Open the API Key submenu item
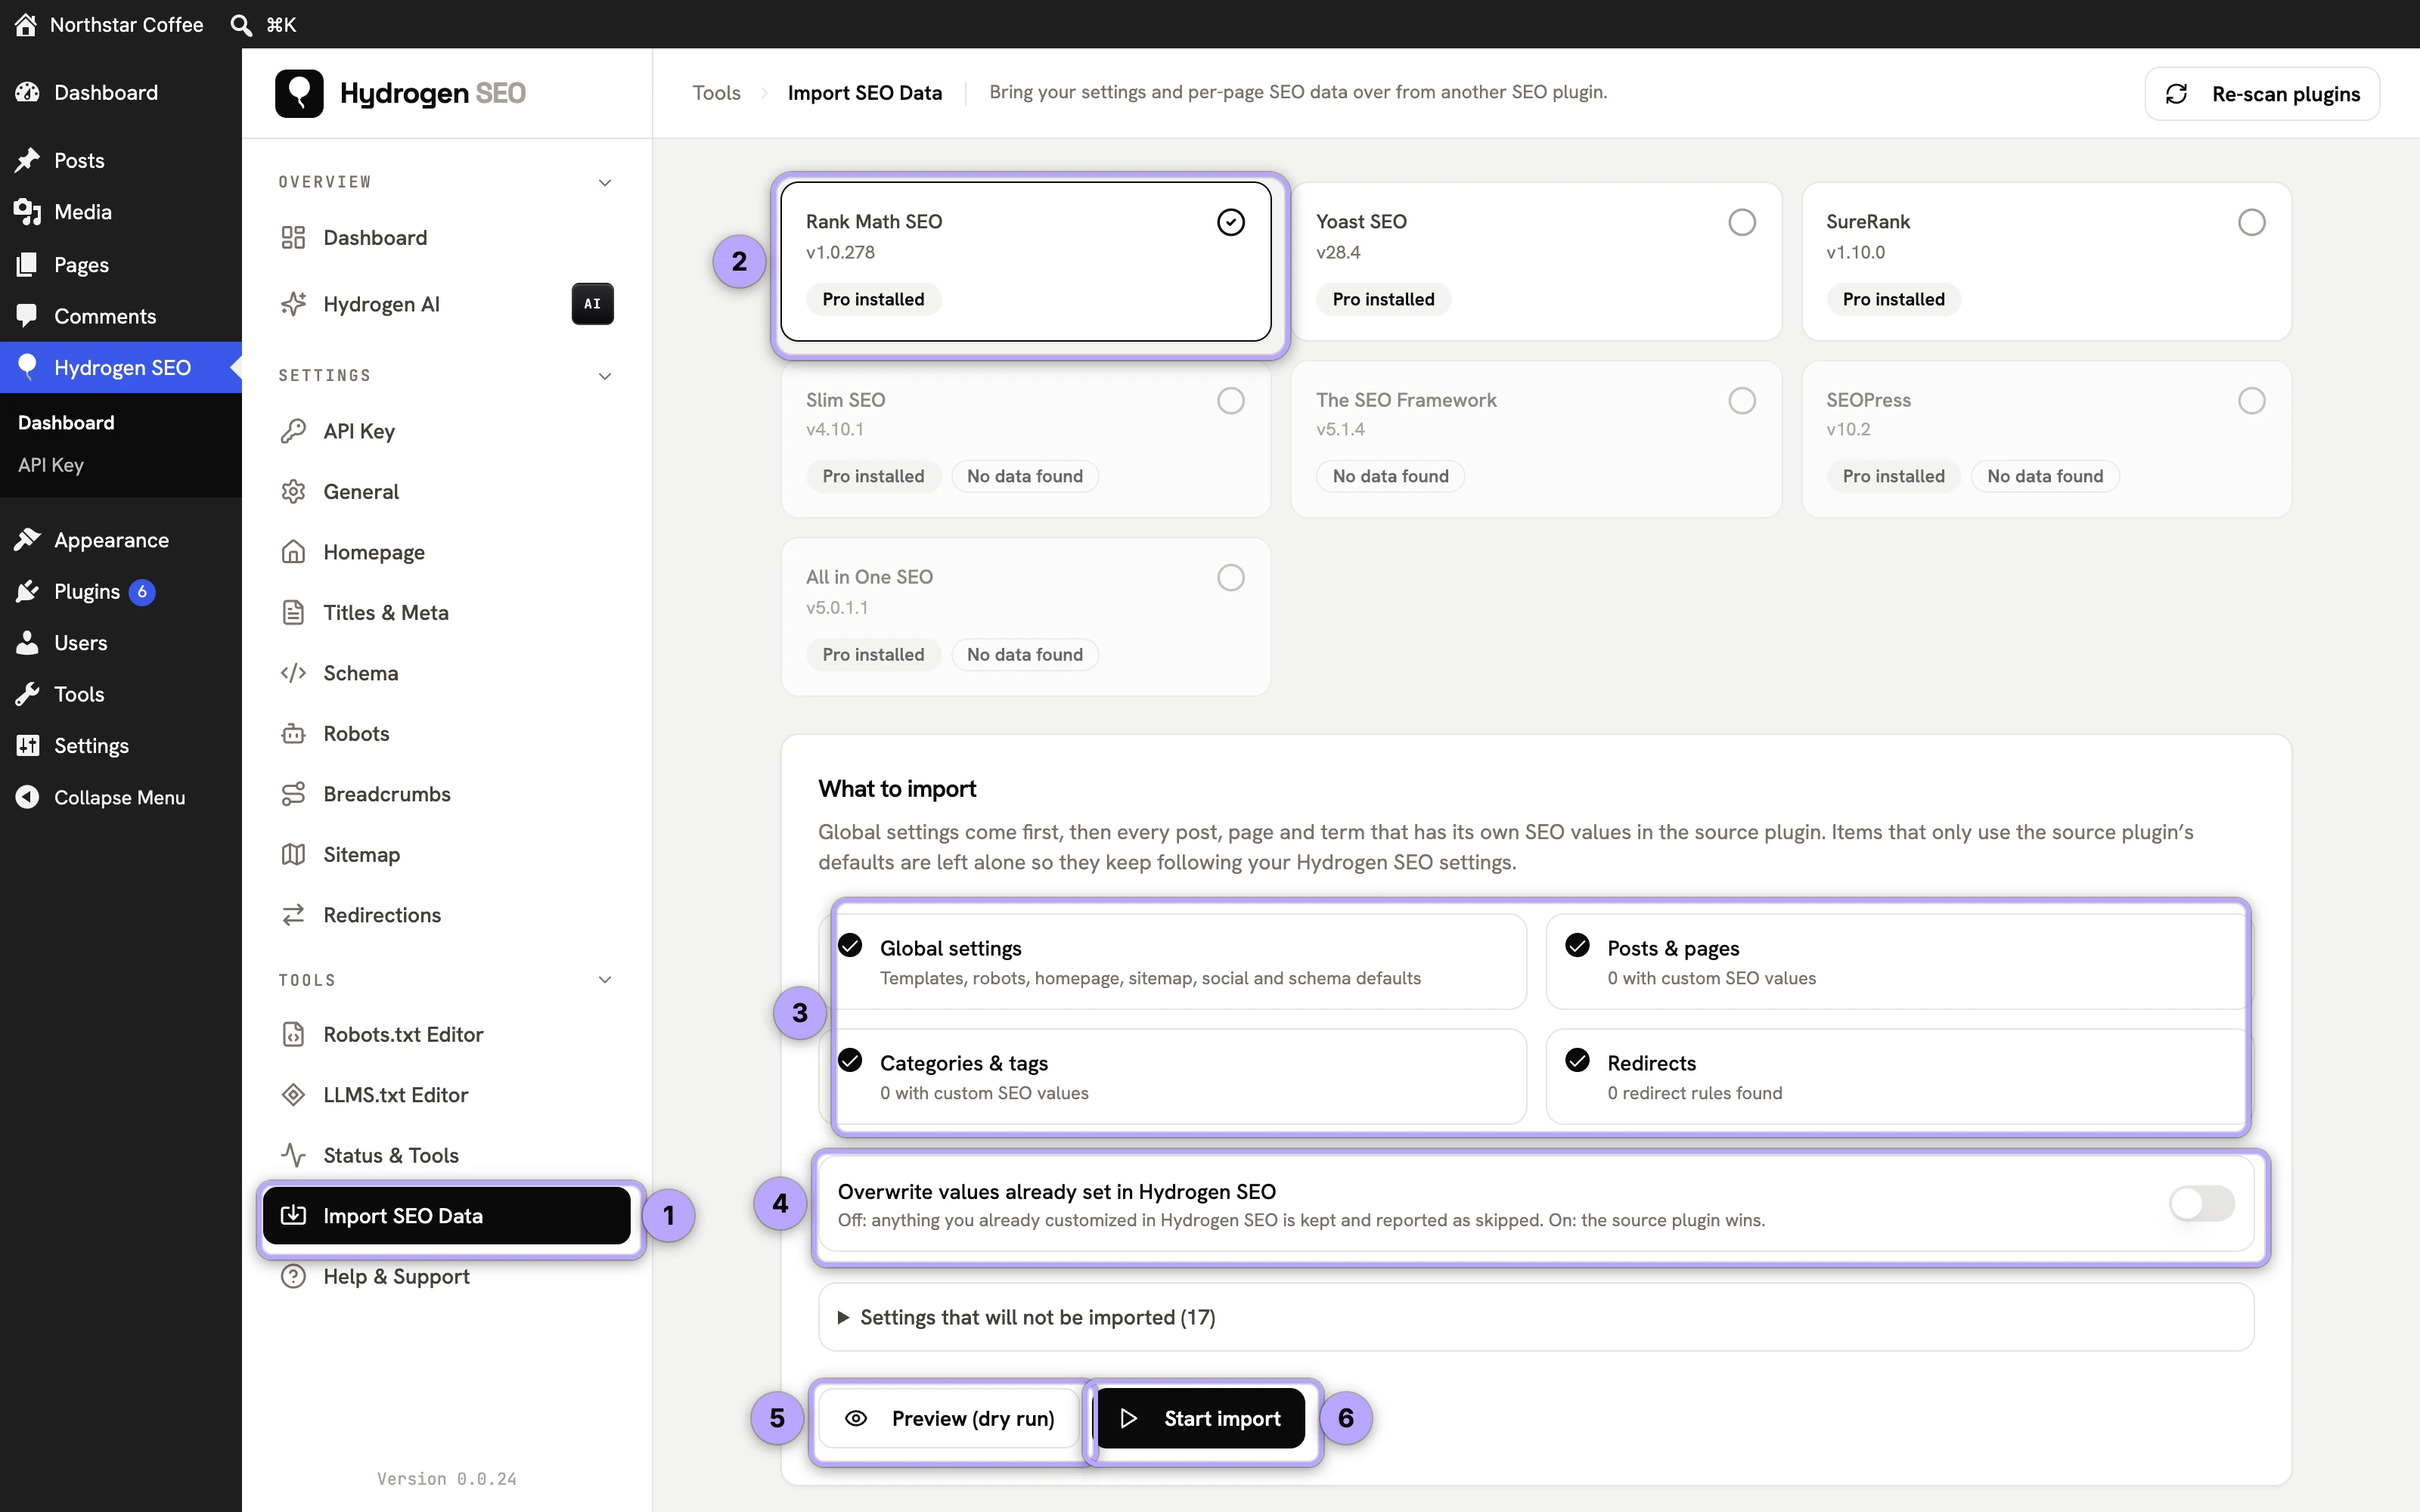This screenshot has width=2420, height=1512. 51,465
